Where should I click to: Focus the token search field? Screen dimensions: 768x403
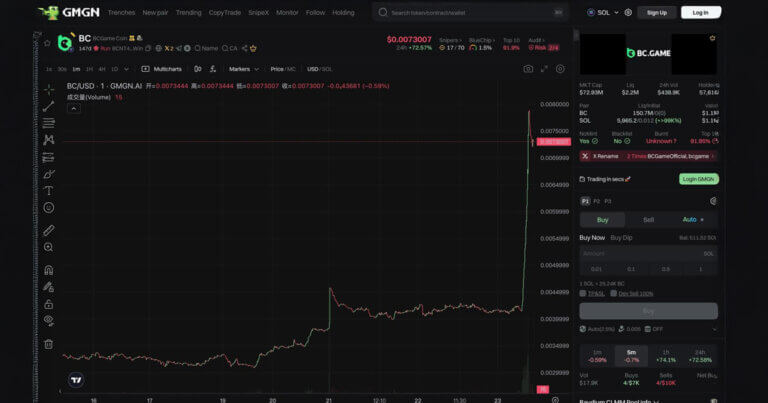(470, 13)
